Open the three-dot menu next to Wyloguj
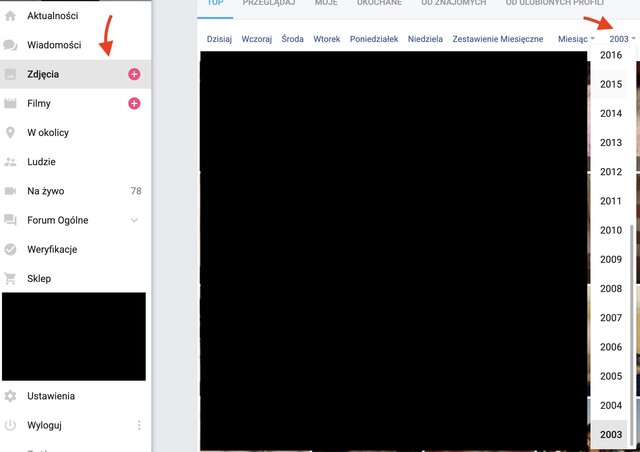The width and height of the screenshot is (640, 452). pyautogui.click(x=139, y=425)
